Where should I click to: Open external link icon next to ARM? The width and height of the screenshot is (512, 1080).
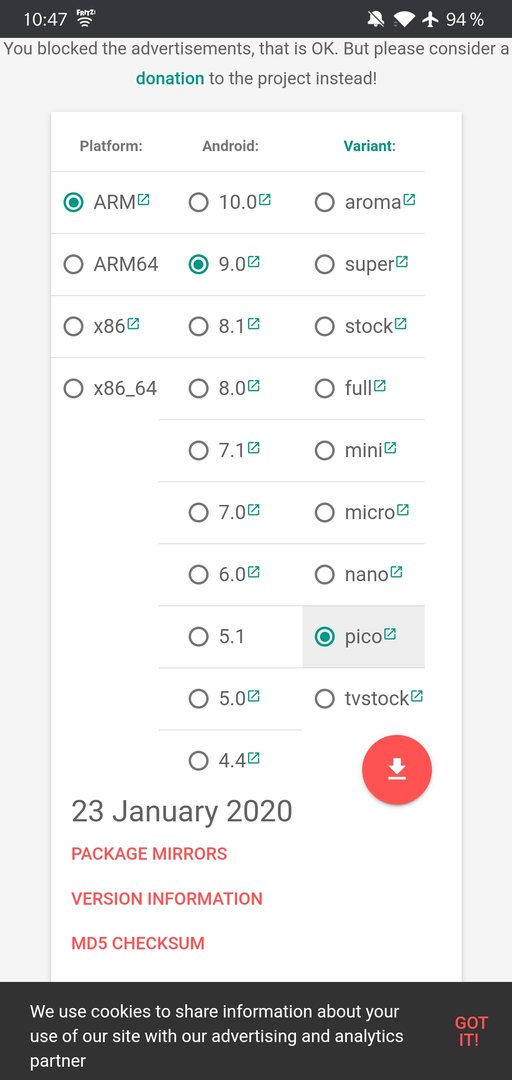click(143, 200)
